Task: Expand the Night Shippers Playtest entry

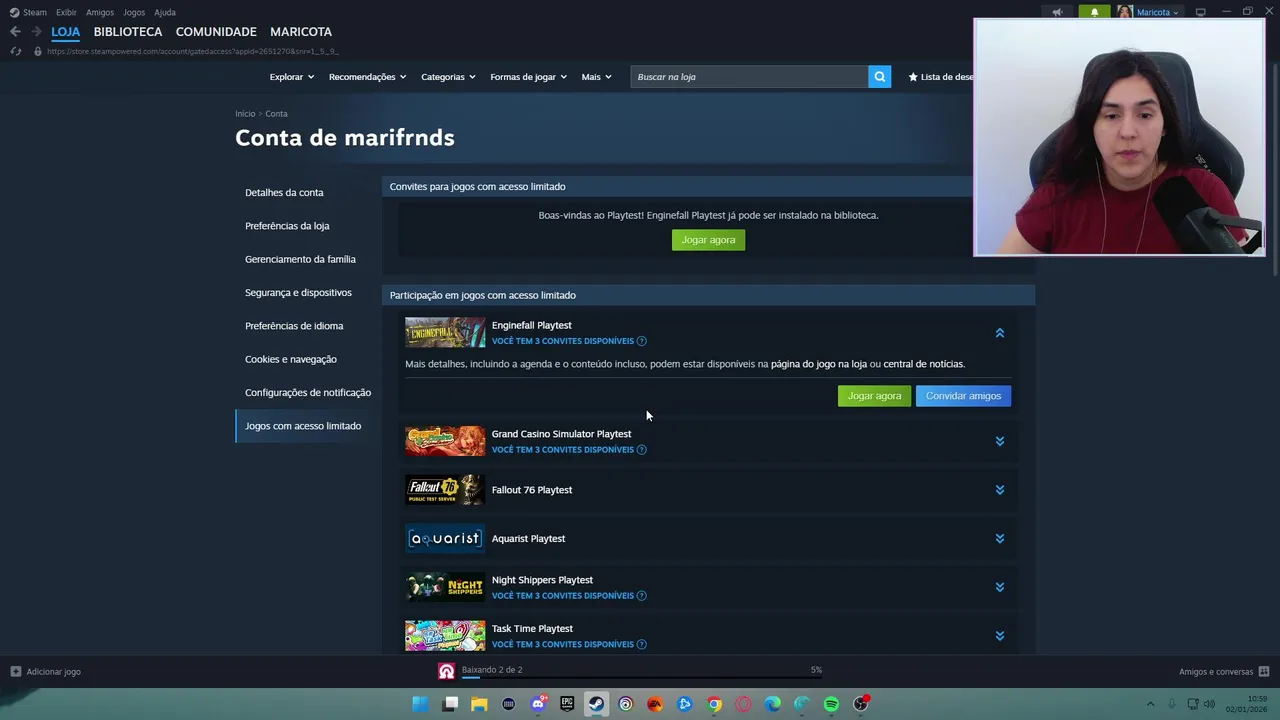Action: click(x=999, y=587)
